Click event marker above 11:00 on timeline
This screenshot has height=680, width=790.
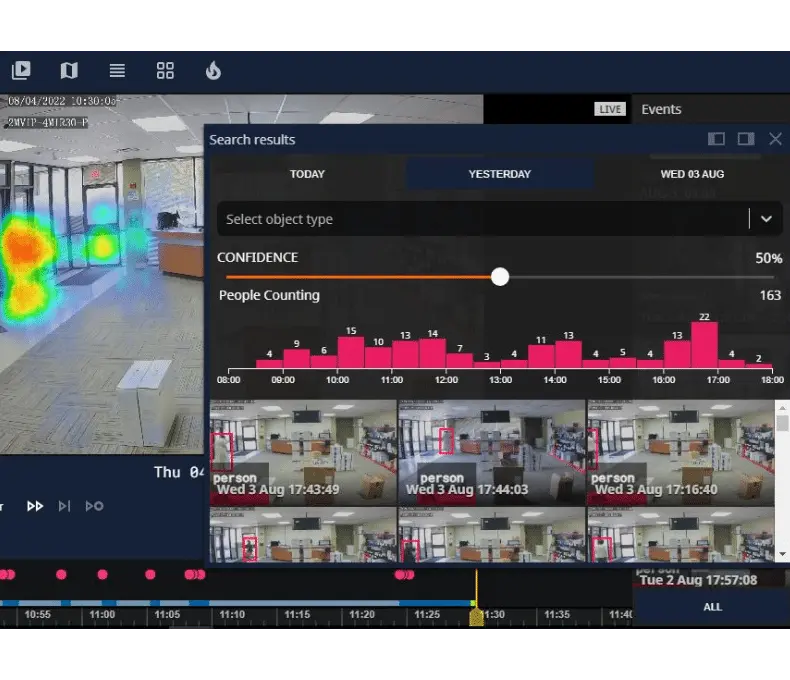click(x=102, y=575)
